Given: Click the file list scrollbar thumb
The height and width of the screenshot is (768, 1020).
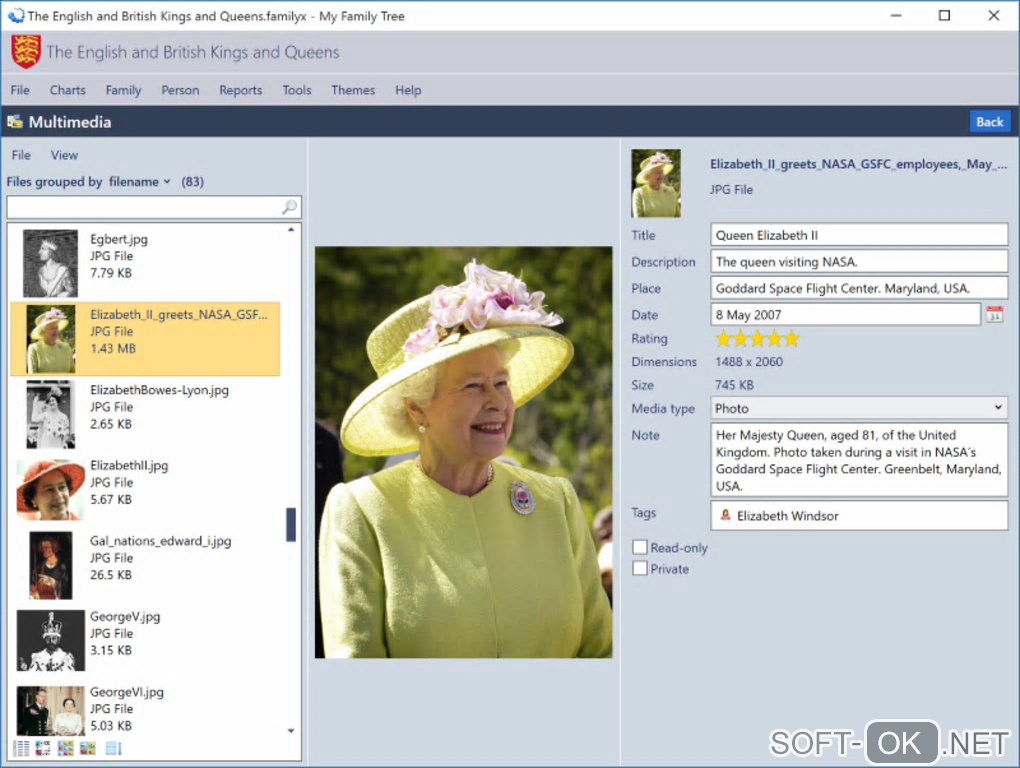Looking at the screenshot, I should [x=291, y=524].
